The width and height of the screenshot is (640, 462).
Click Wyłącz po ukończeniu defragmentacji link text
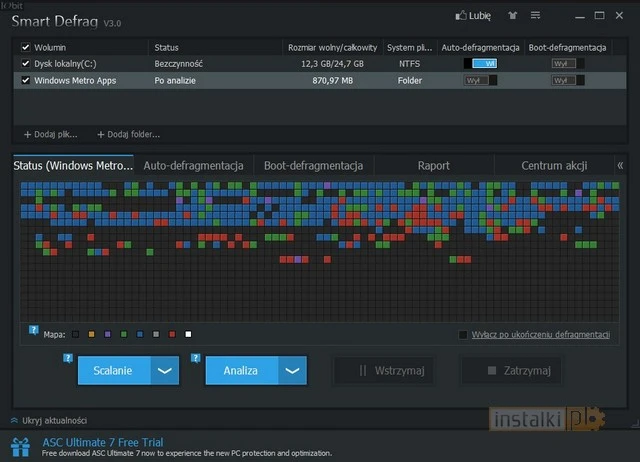pos(541,335)
